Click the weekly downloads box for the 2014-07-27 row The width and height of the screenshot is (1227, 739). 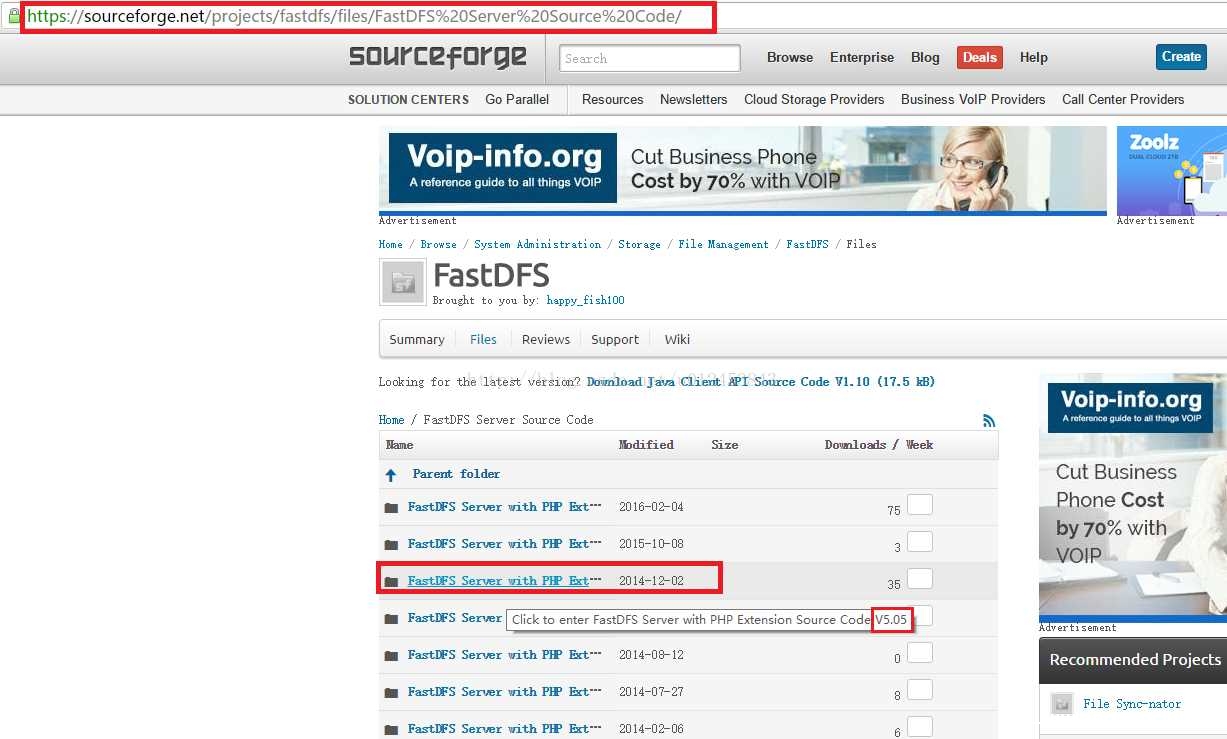(x=920, y=689)
